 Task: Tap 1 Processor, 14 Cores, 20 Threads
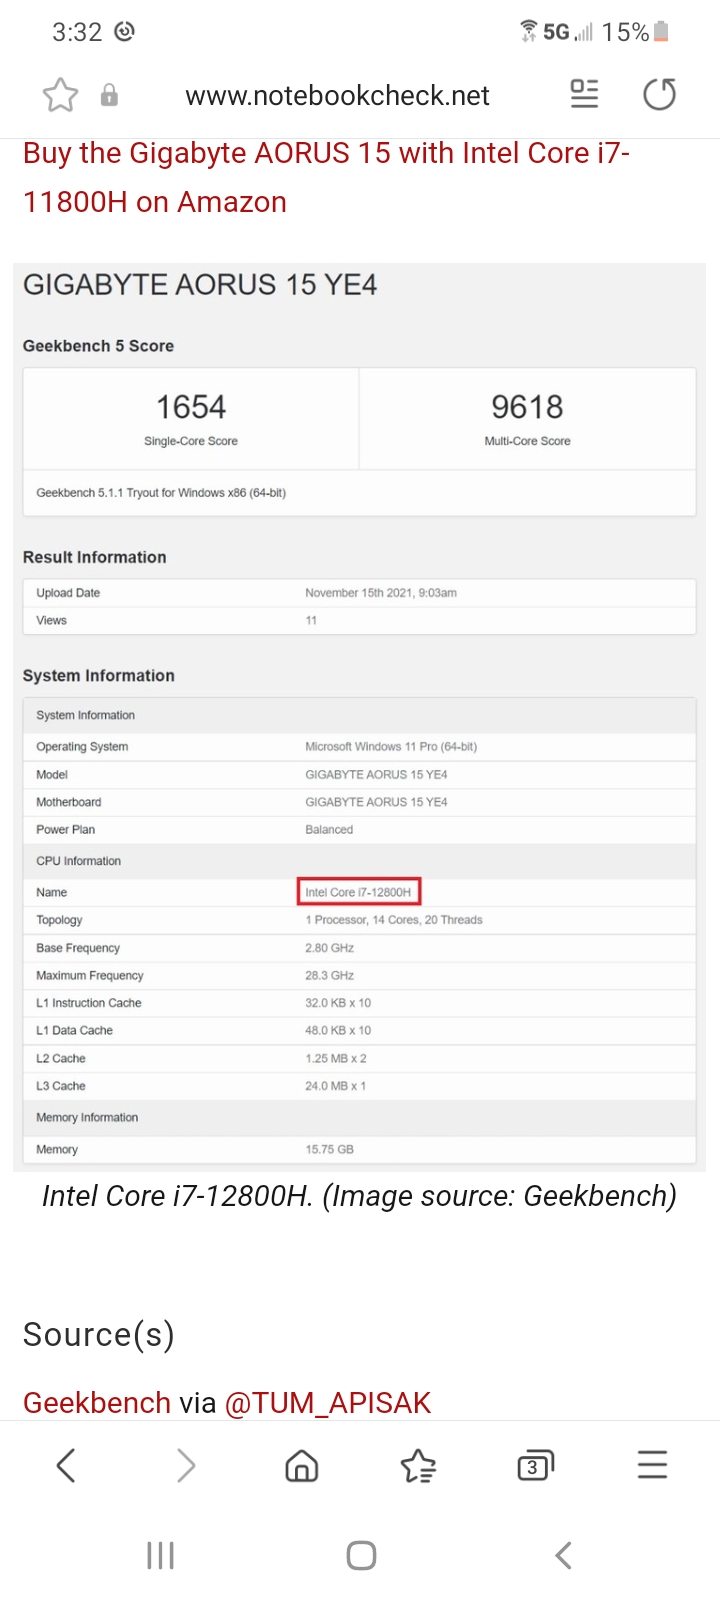394,920
